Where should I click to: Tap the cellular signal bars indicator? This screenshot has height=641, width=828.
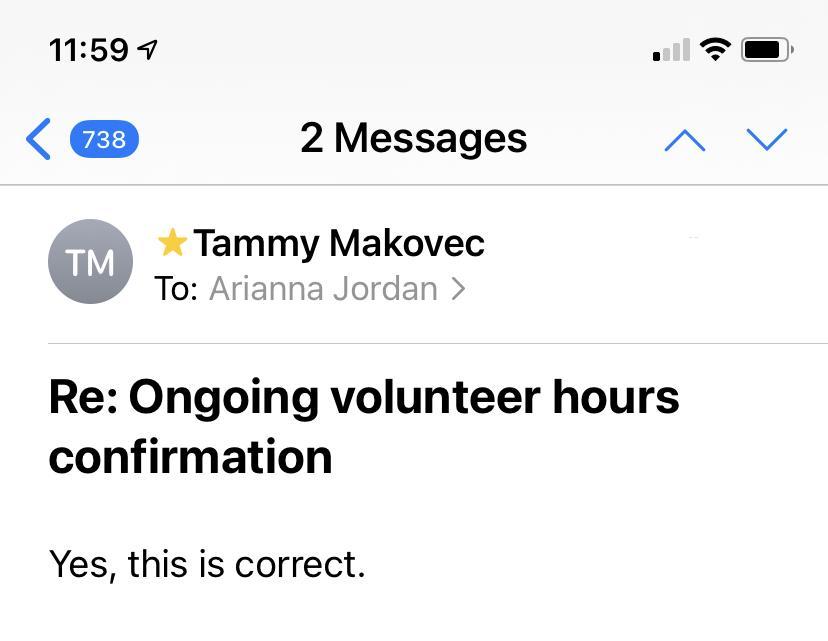click(x=671, y=50)
